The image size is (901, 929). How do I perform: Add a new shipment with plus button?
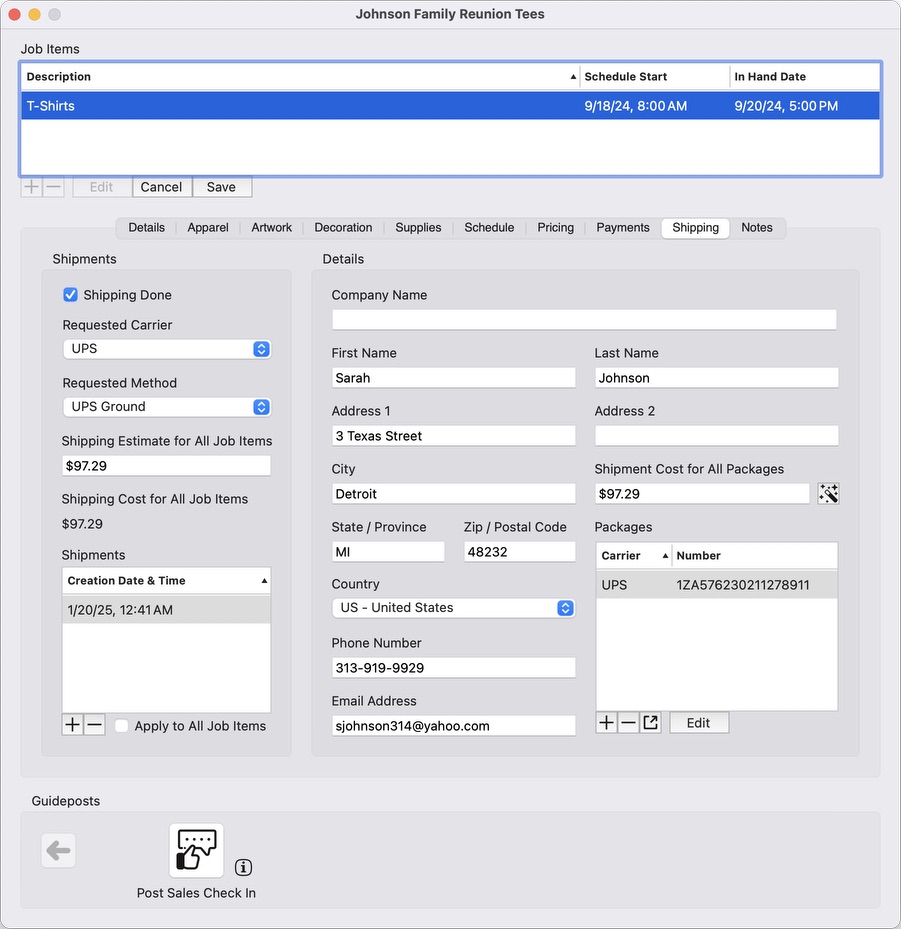coord(72,725)
